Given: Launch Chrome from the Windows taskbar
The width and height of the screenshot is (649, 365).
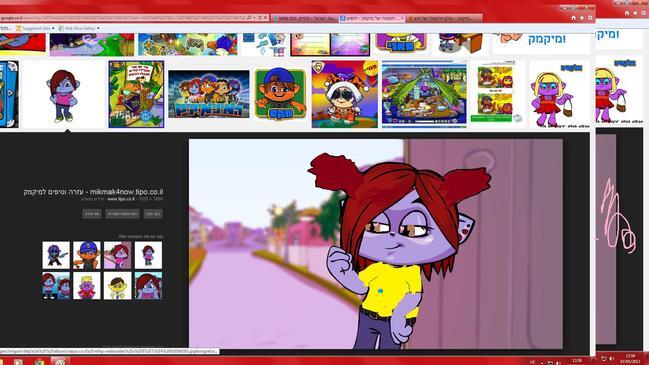Looking at the screenshot, I should click(39, 362).
